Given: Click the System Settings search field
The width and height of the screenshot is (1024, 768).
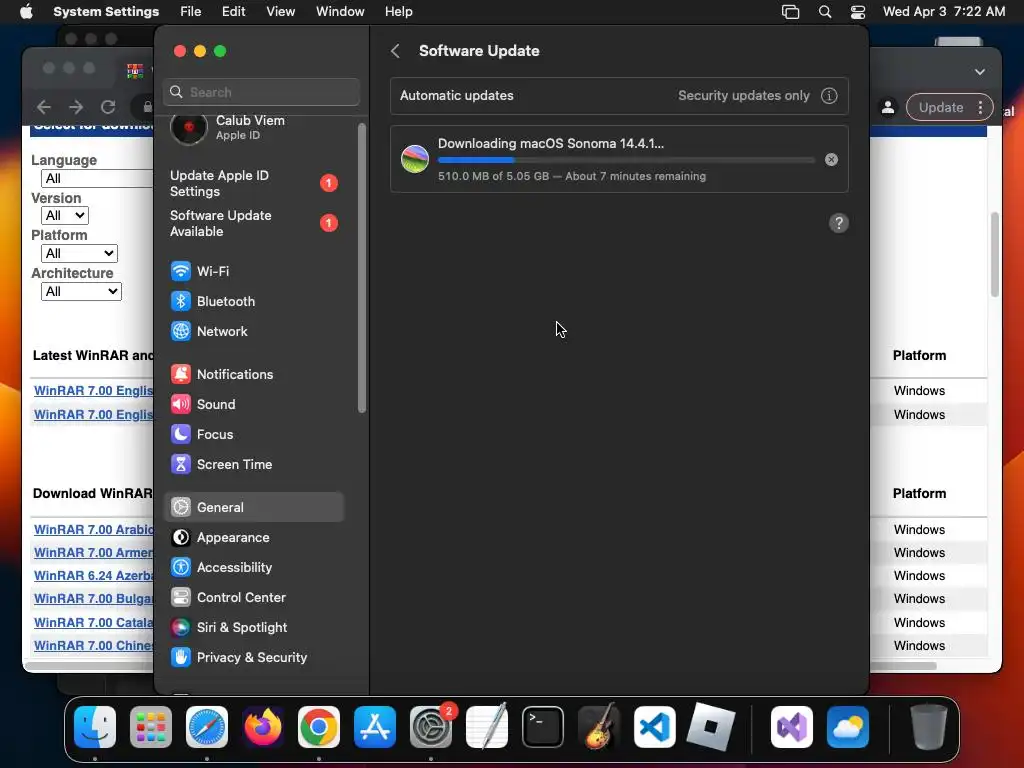Looking at the screenshot, I should coord(261,92).
